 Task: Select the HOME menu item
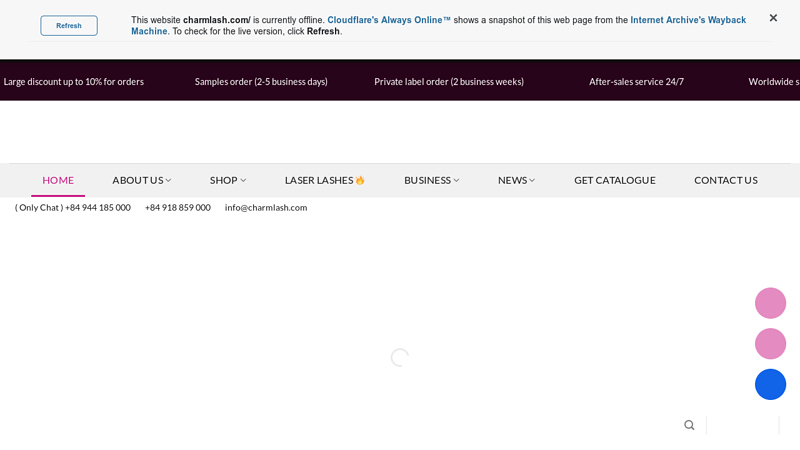58,180
